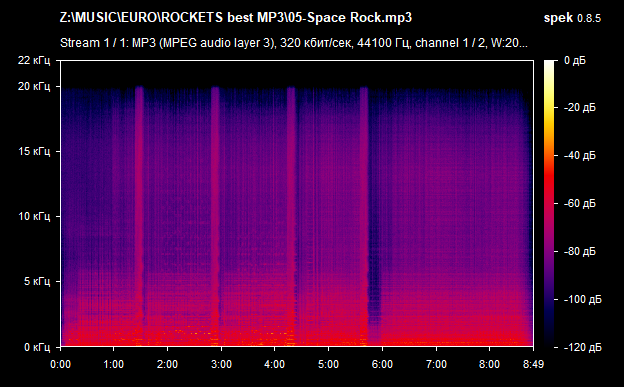The image size is (624, 387).
Task: Click the 2:00 time axis label
Action: coord(168,364)
